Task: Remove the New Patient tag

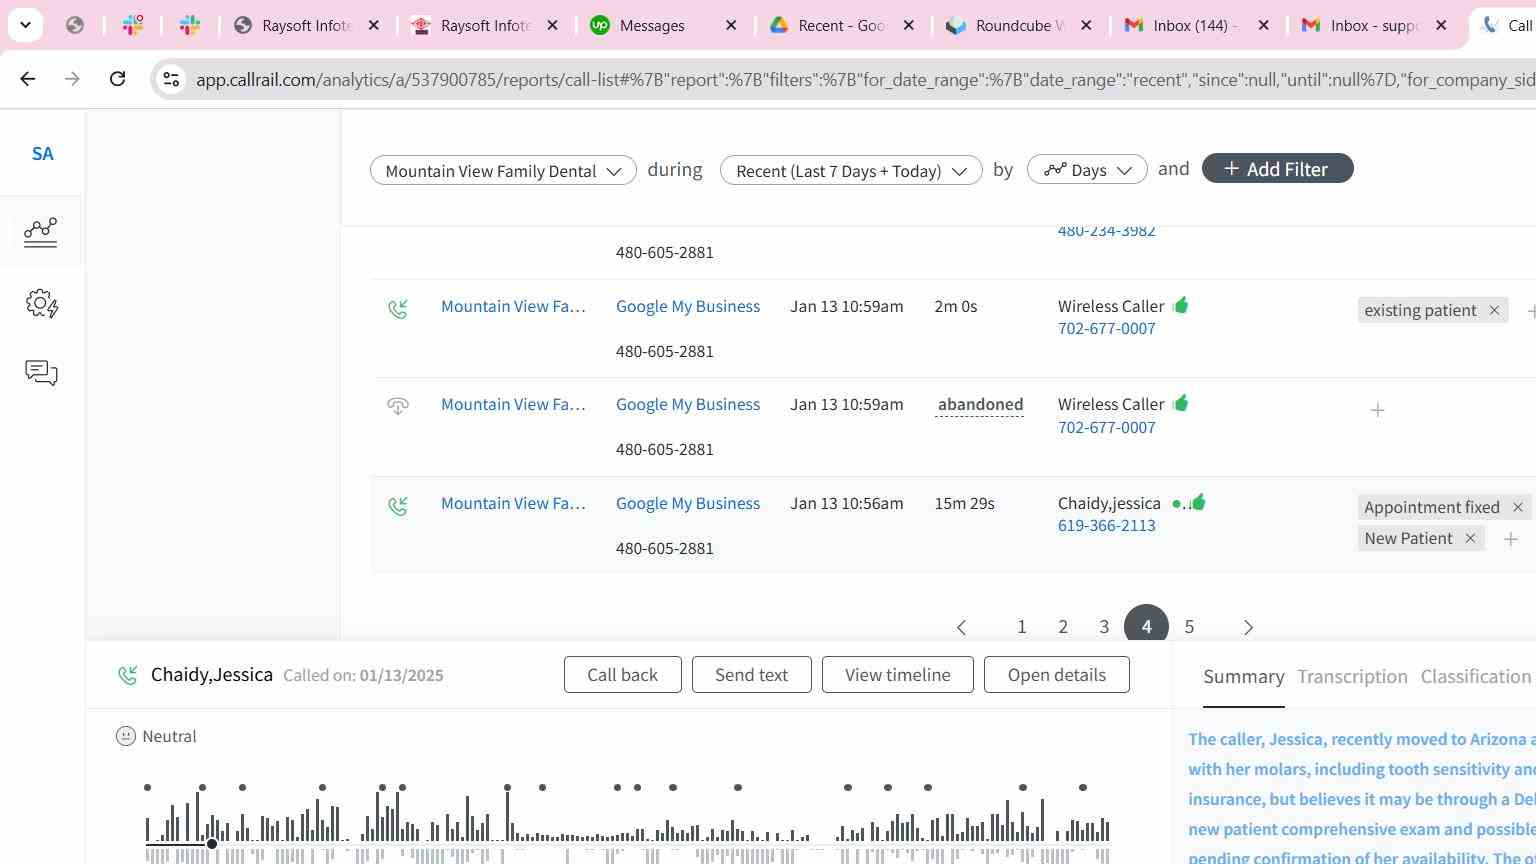Action: click(1470, 538)
